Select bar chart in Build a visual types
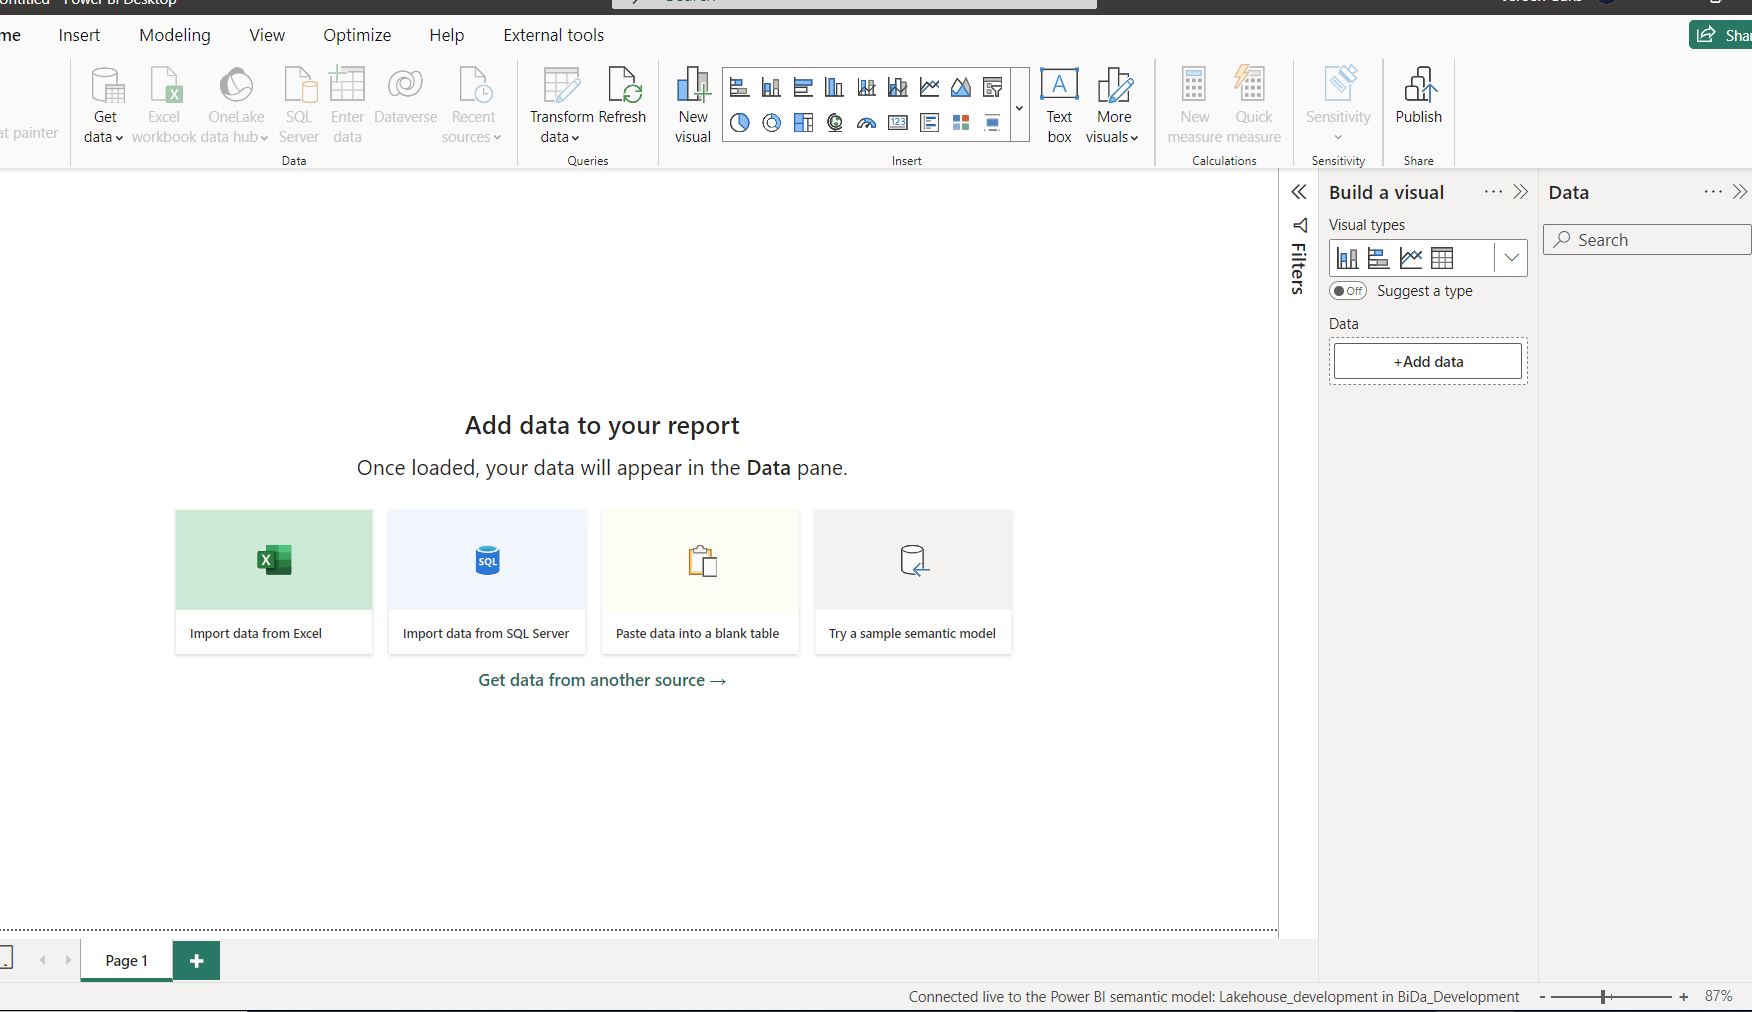This screenshot has height=1012, width=1752. pos(1378,258)
